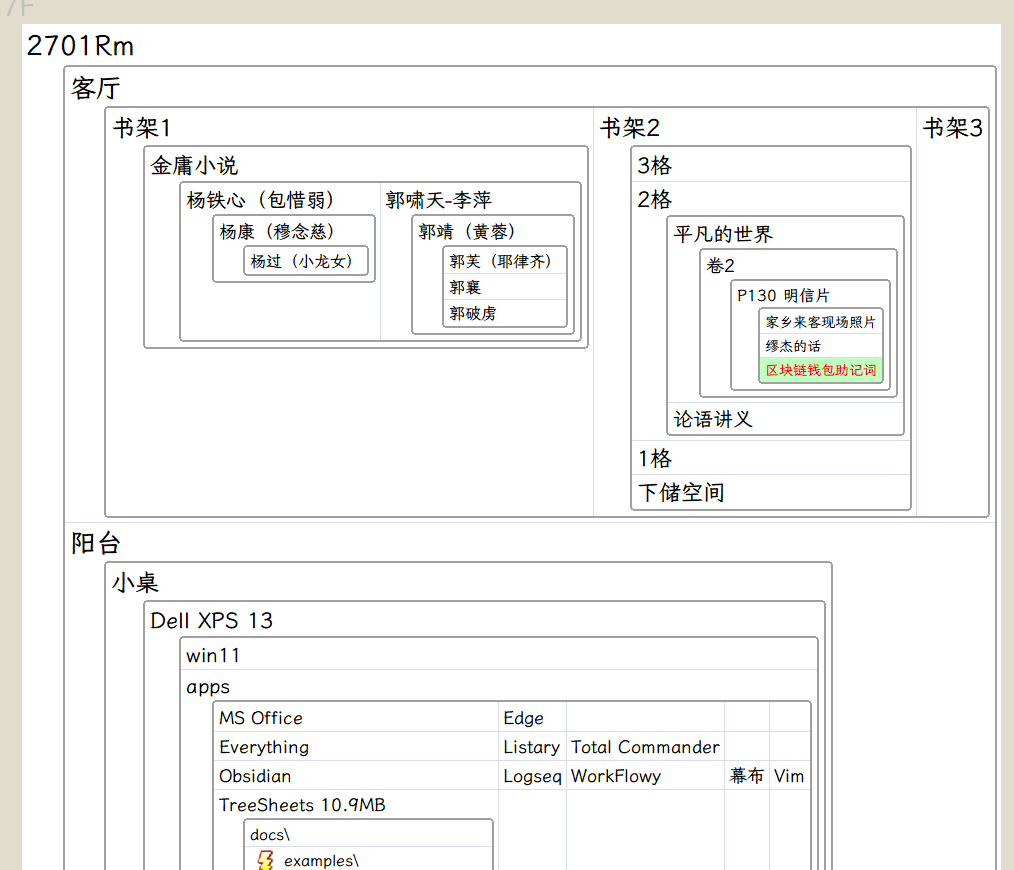
Task: Click the 平凡的世界 book cell
Action: [723, 235]
